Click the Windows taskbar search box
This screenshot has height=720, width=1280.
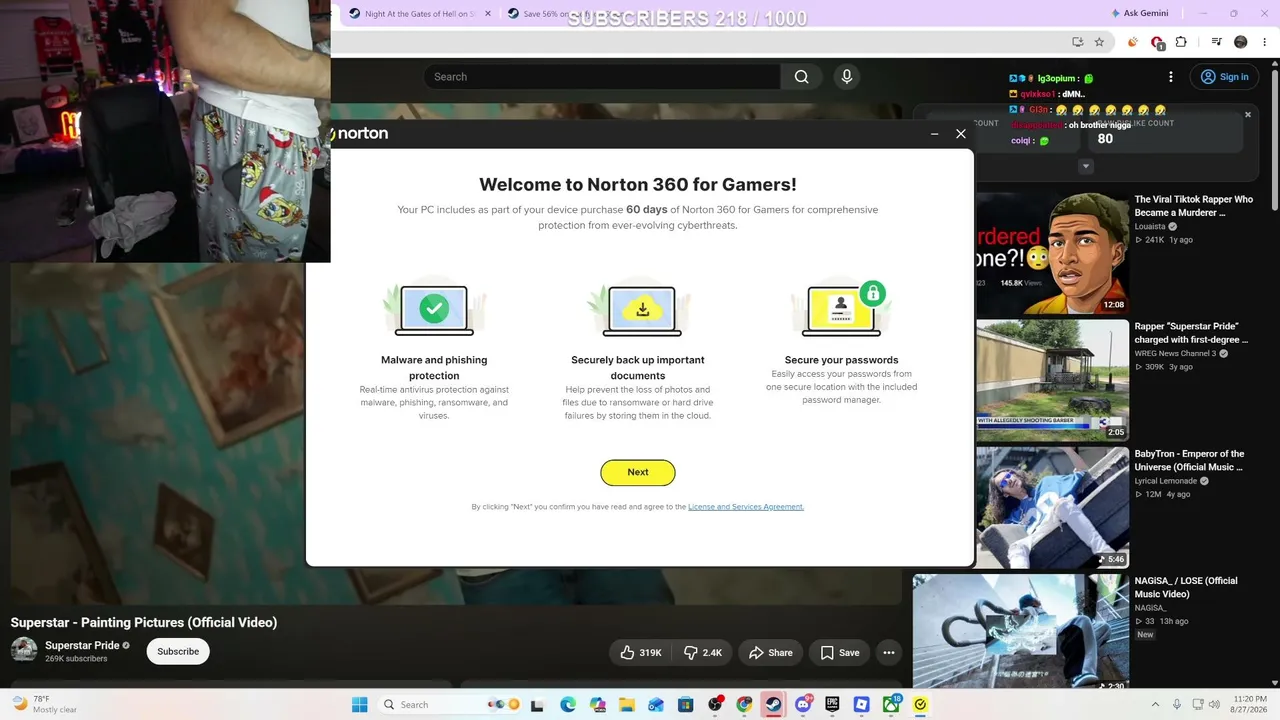click(450, 705)
